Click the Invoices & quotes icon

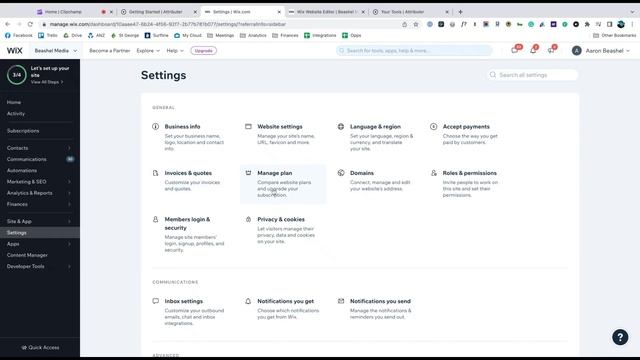pyautogui.click(x=156, y=173)
